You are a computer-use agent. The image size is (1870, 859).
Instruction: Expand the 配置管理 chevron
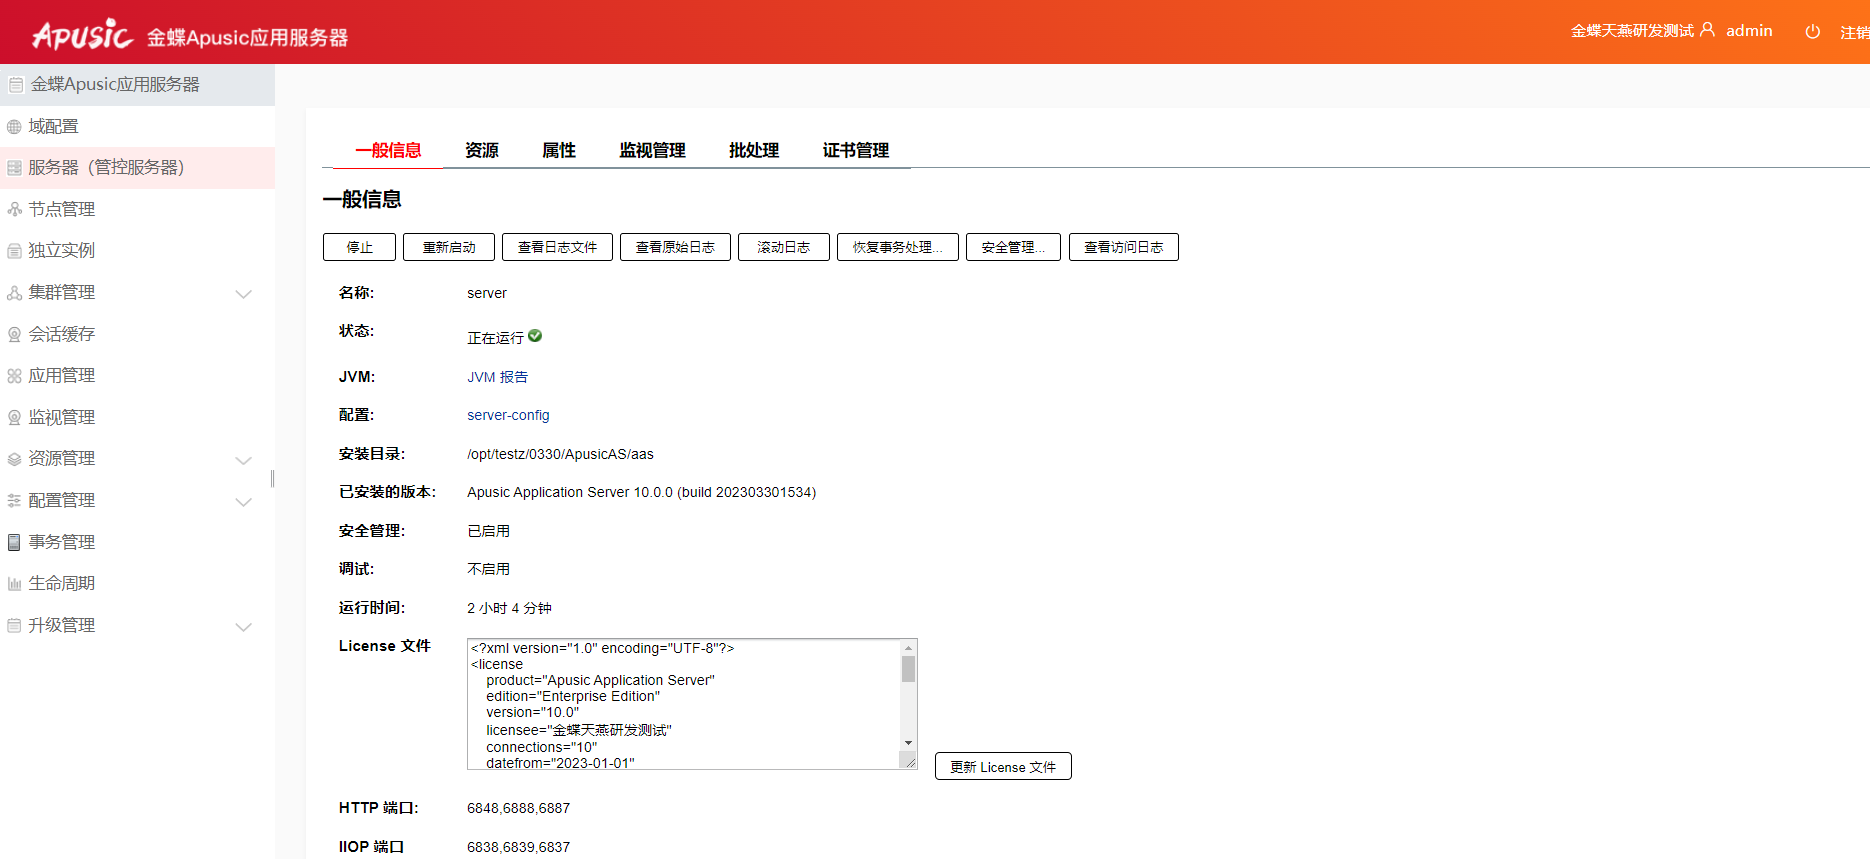(243, 502)
